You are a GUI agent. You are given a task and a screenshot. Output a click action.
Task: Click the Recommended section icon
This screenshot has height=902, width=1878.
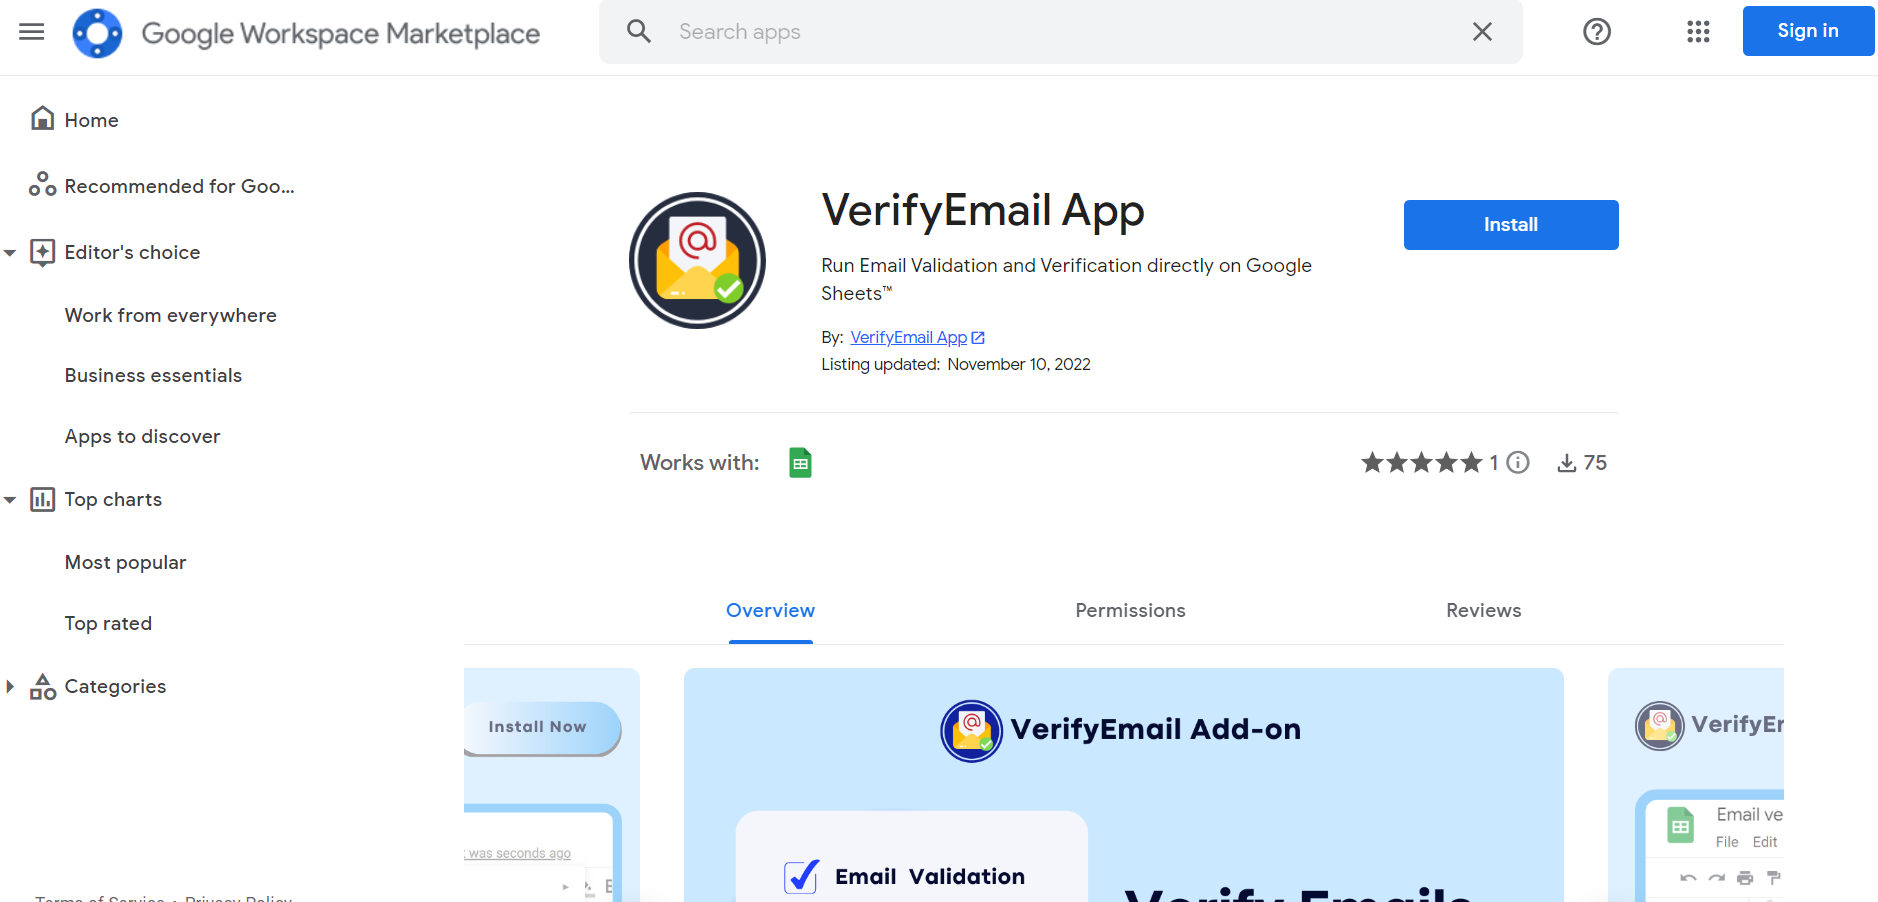tap(42, 184)
